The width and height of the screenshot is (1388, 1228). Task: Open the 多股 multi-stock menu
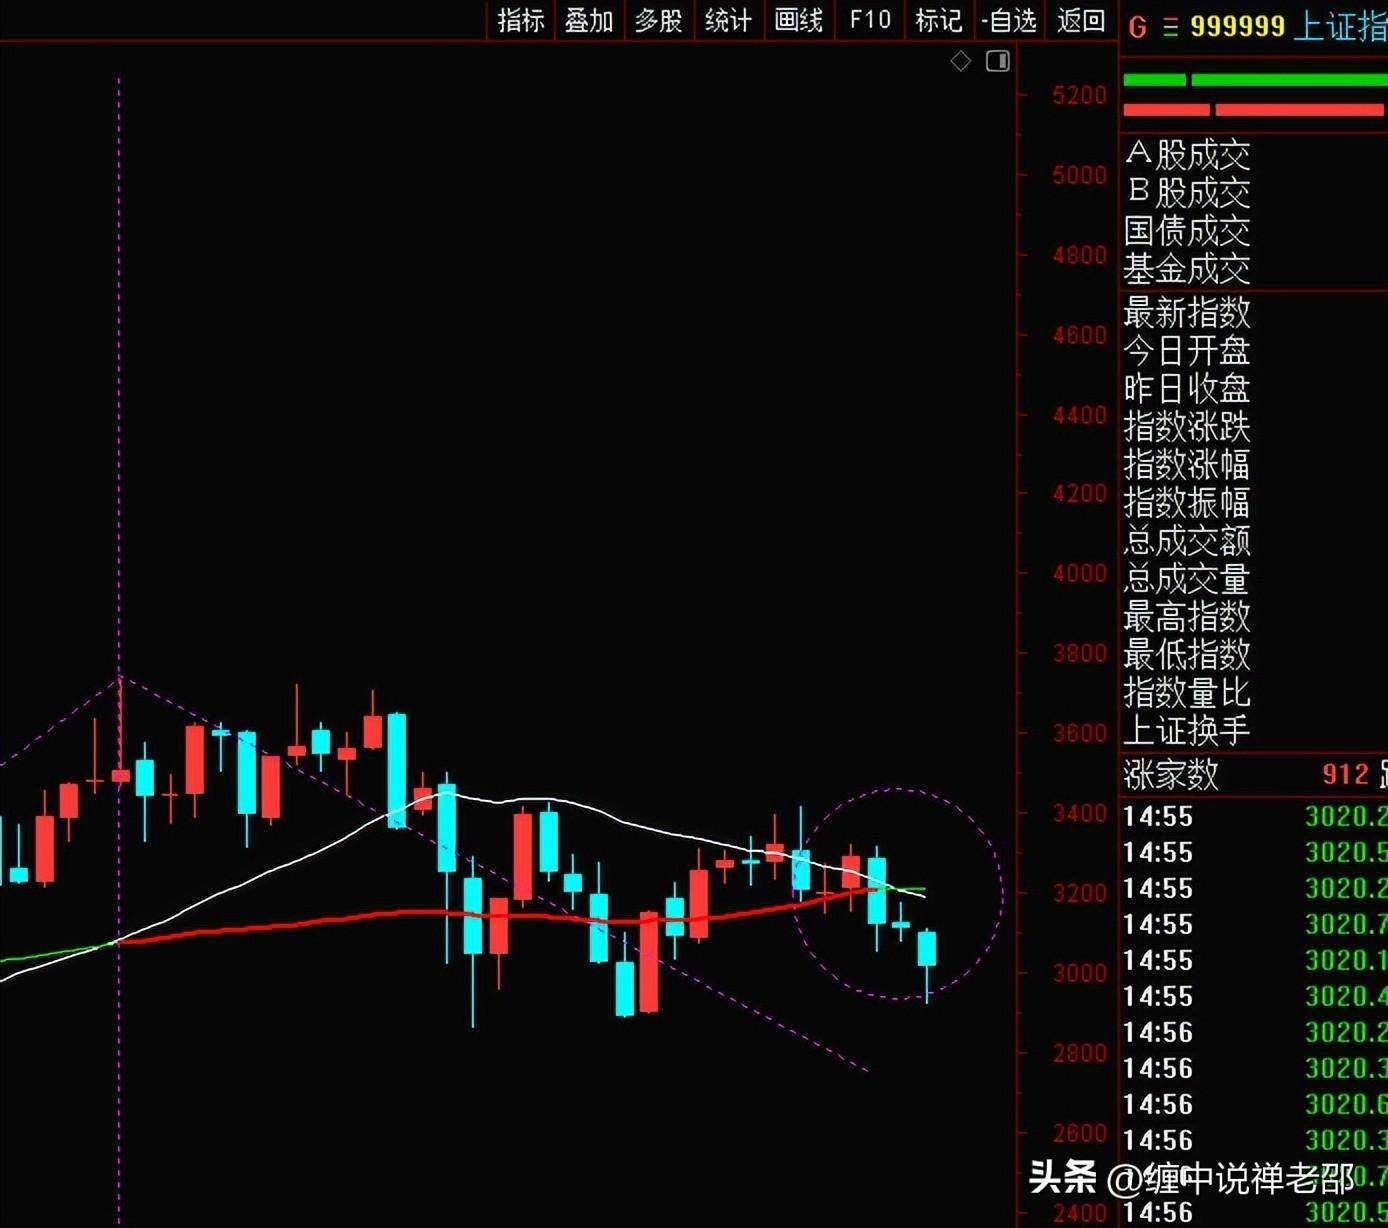658,20
